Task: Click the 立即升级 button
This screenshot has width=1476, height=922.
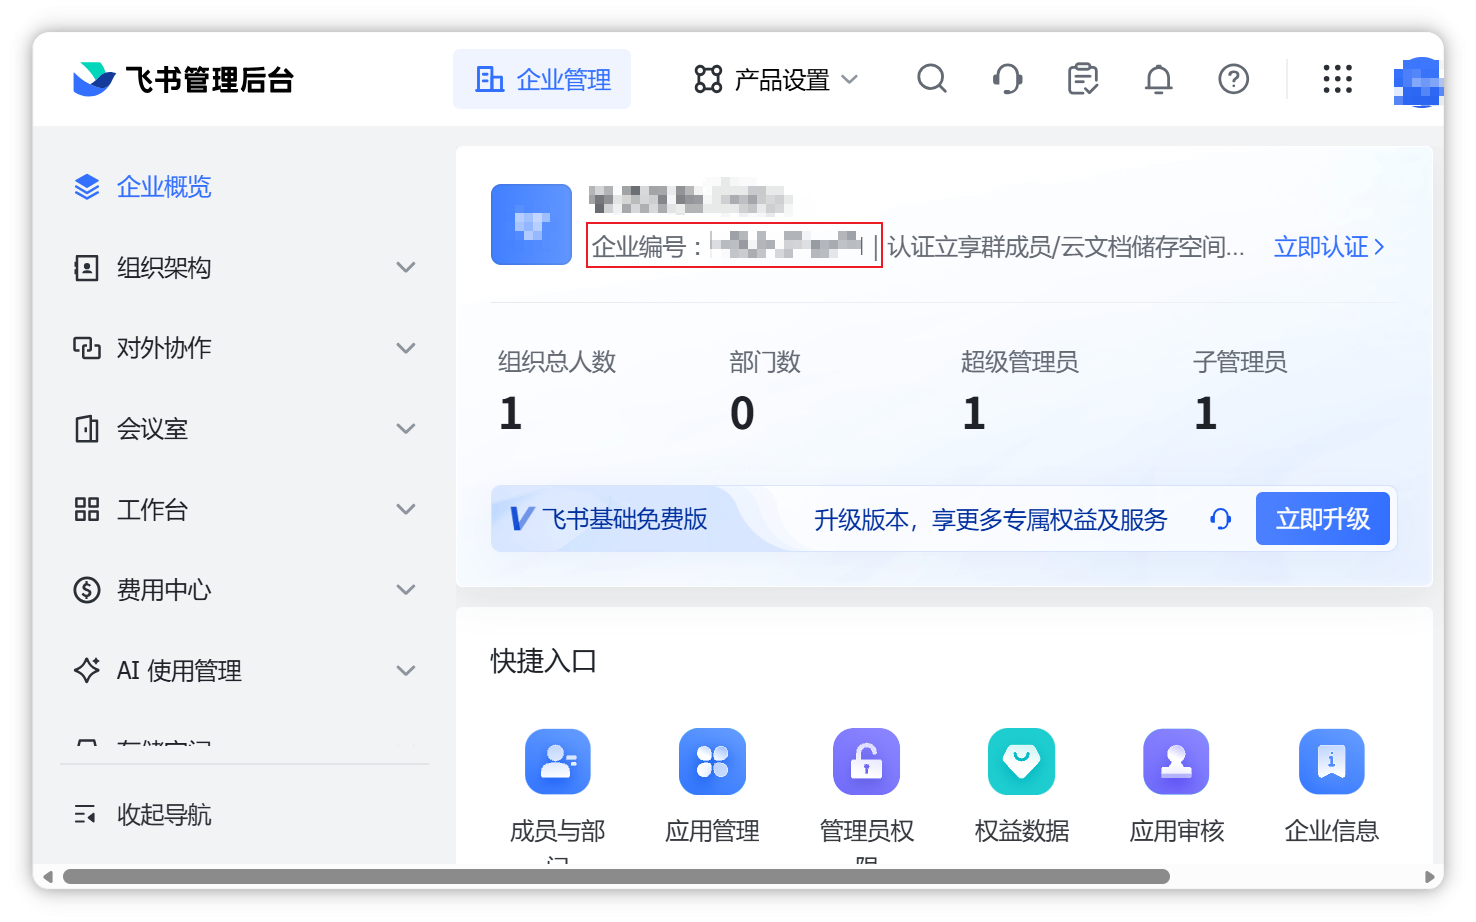Action: tap(1322, 518)
